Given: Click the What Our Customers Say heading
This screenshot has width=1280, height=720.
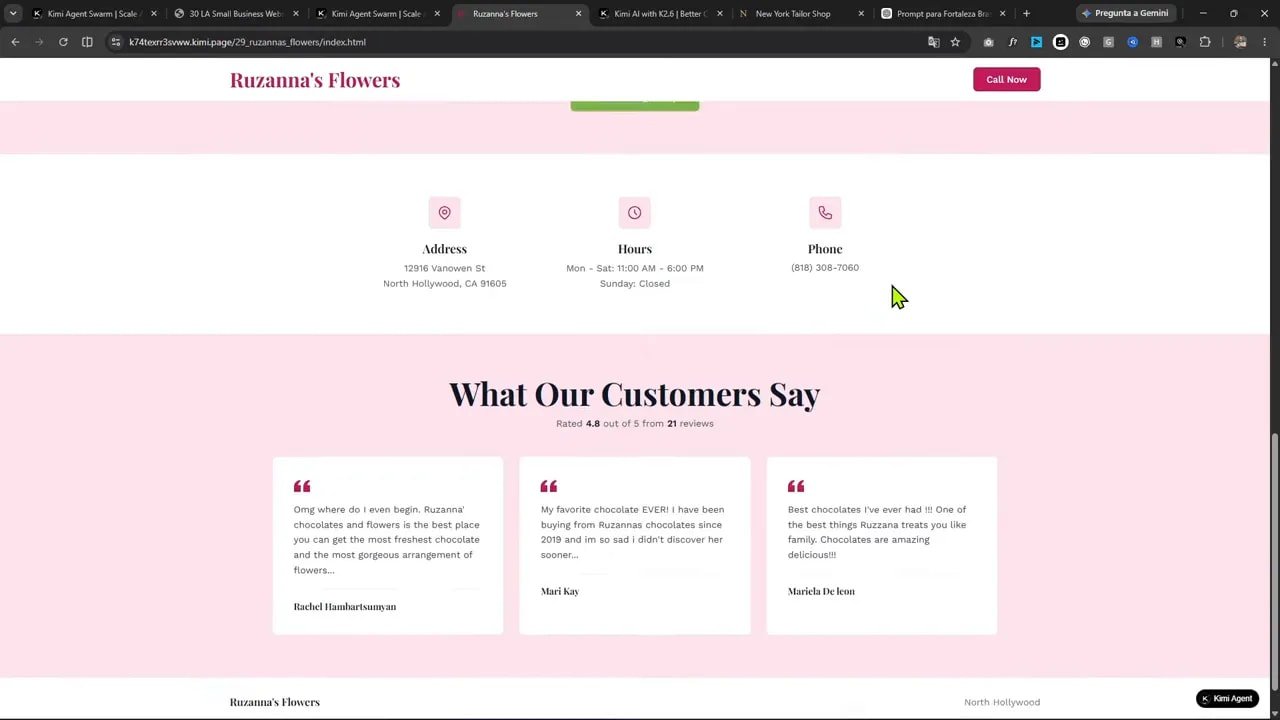Looking at the screenshot, I should click(x=634, y=394).
